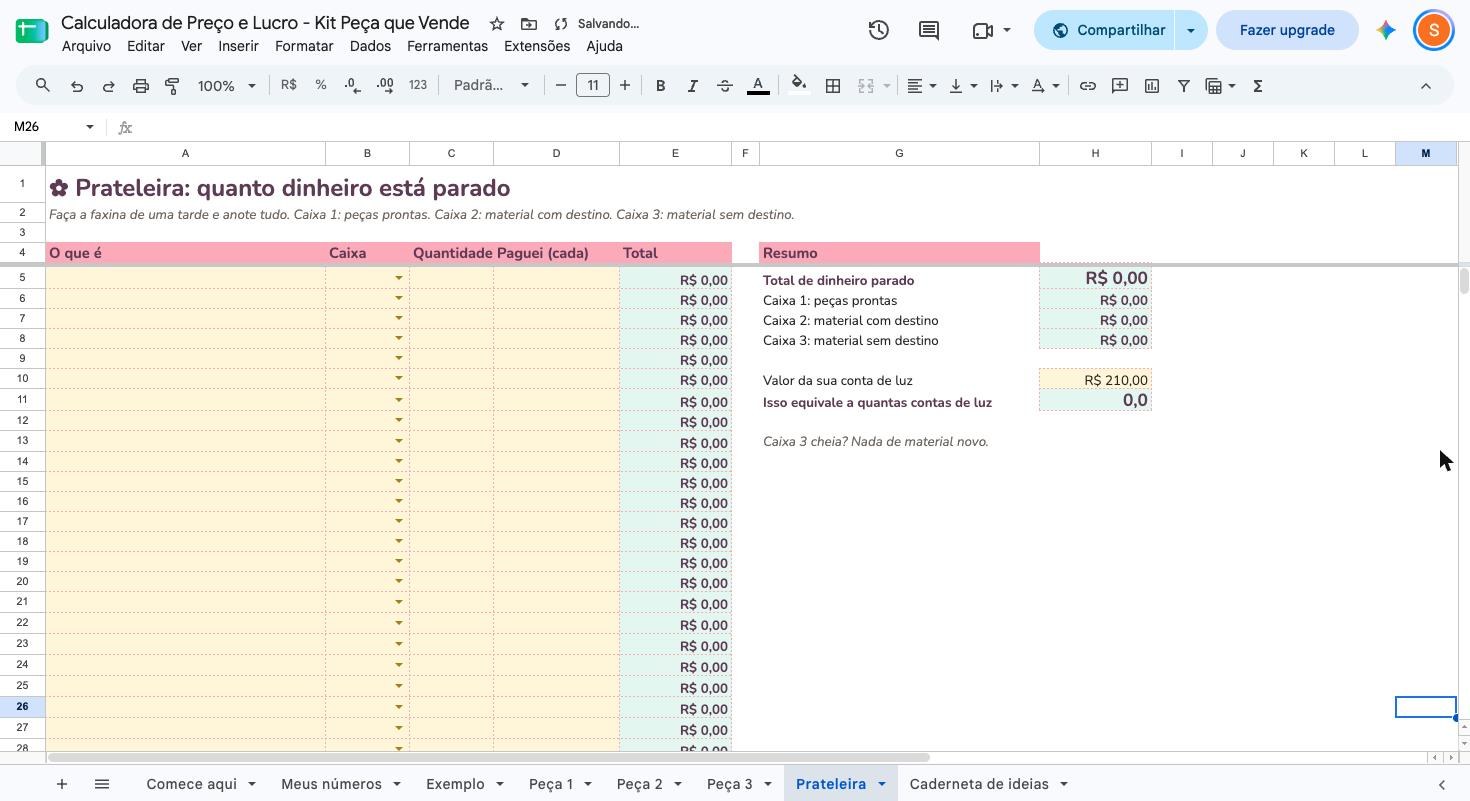Open the functions sigma menu
This screenshot has width=1470, height=801.
1258,86
